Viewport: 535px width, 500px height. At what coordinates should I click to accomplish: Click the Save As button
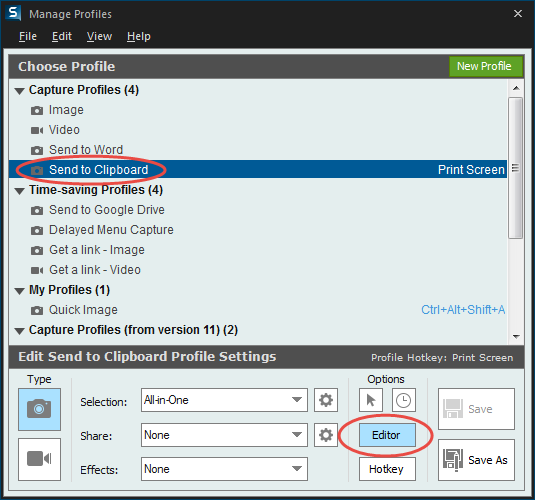476,460
